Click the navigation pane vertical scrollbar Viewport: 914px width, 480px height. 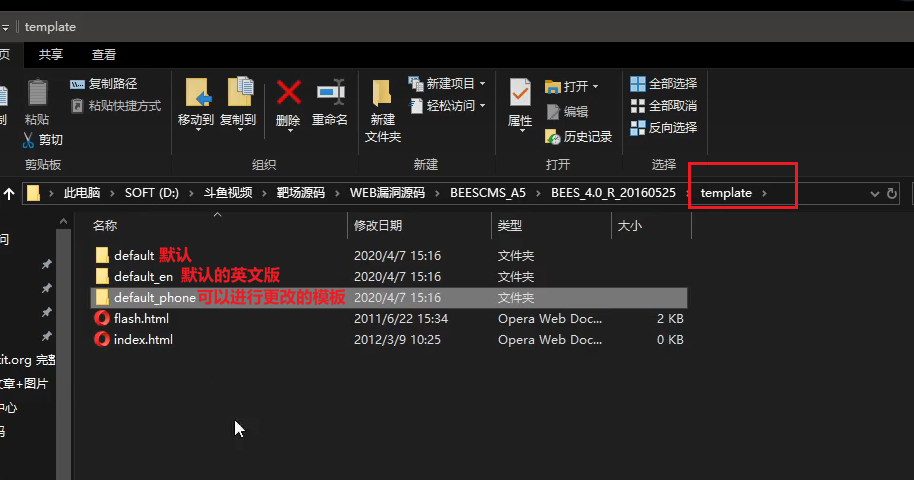pos(64,355)
